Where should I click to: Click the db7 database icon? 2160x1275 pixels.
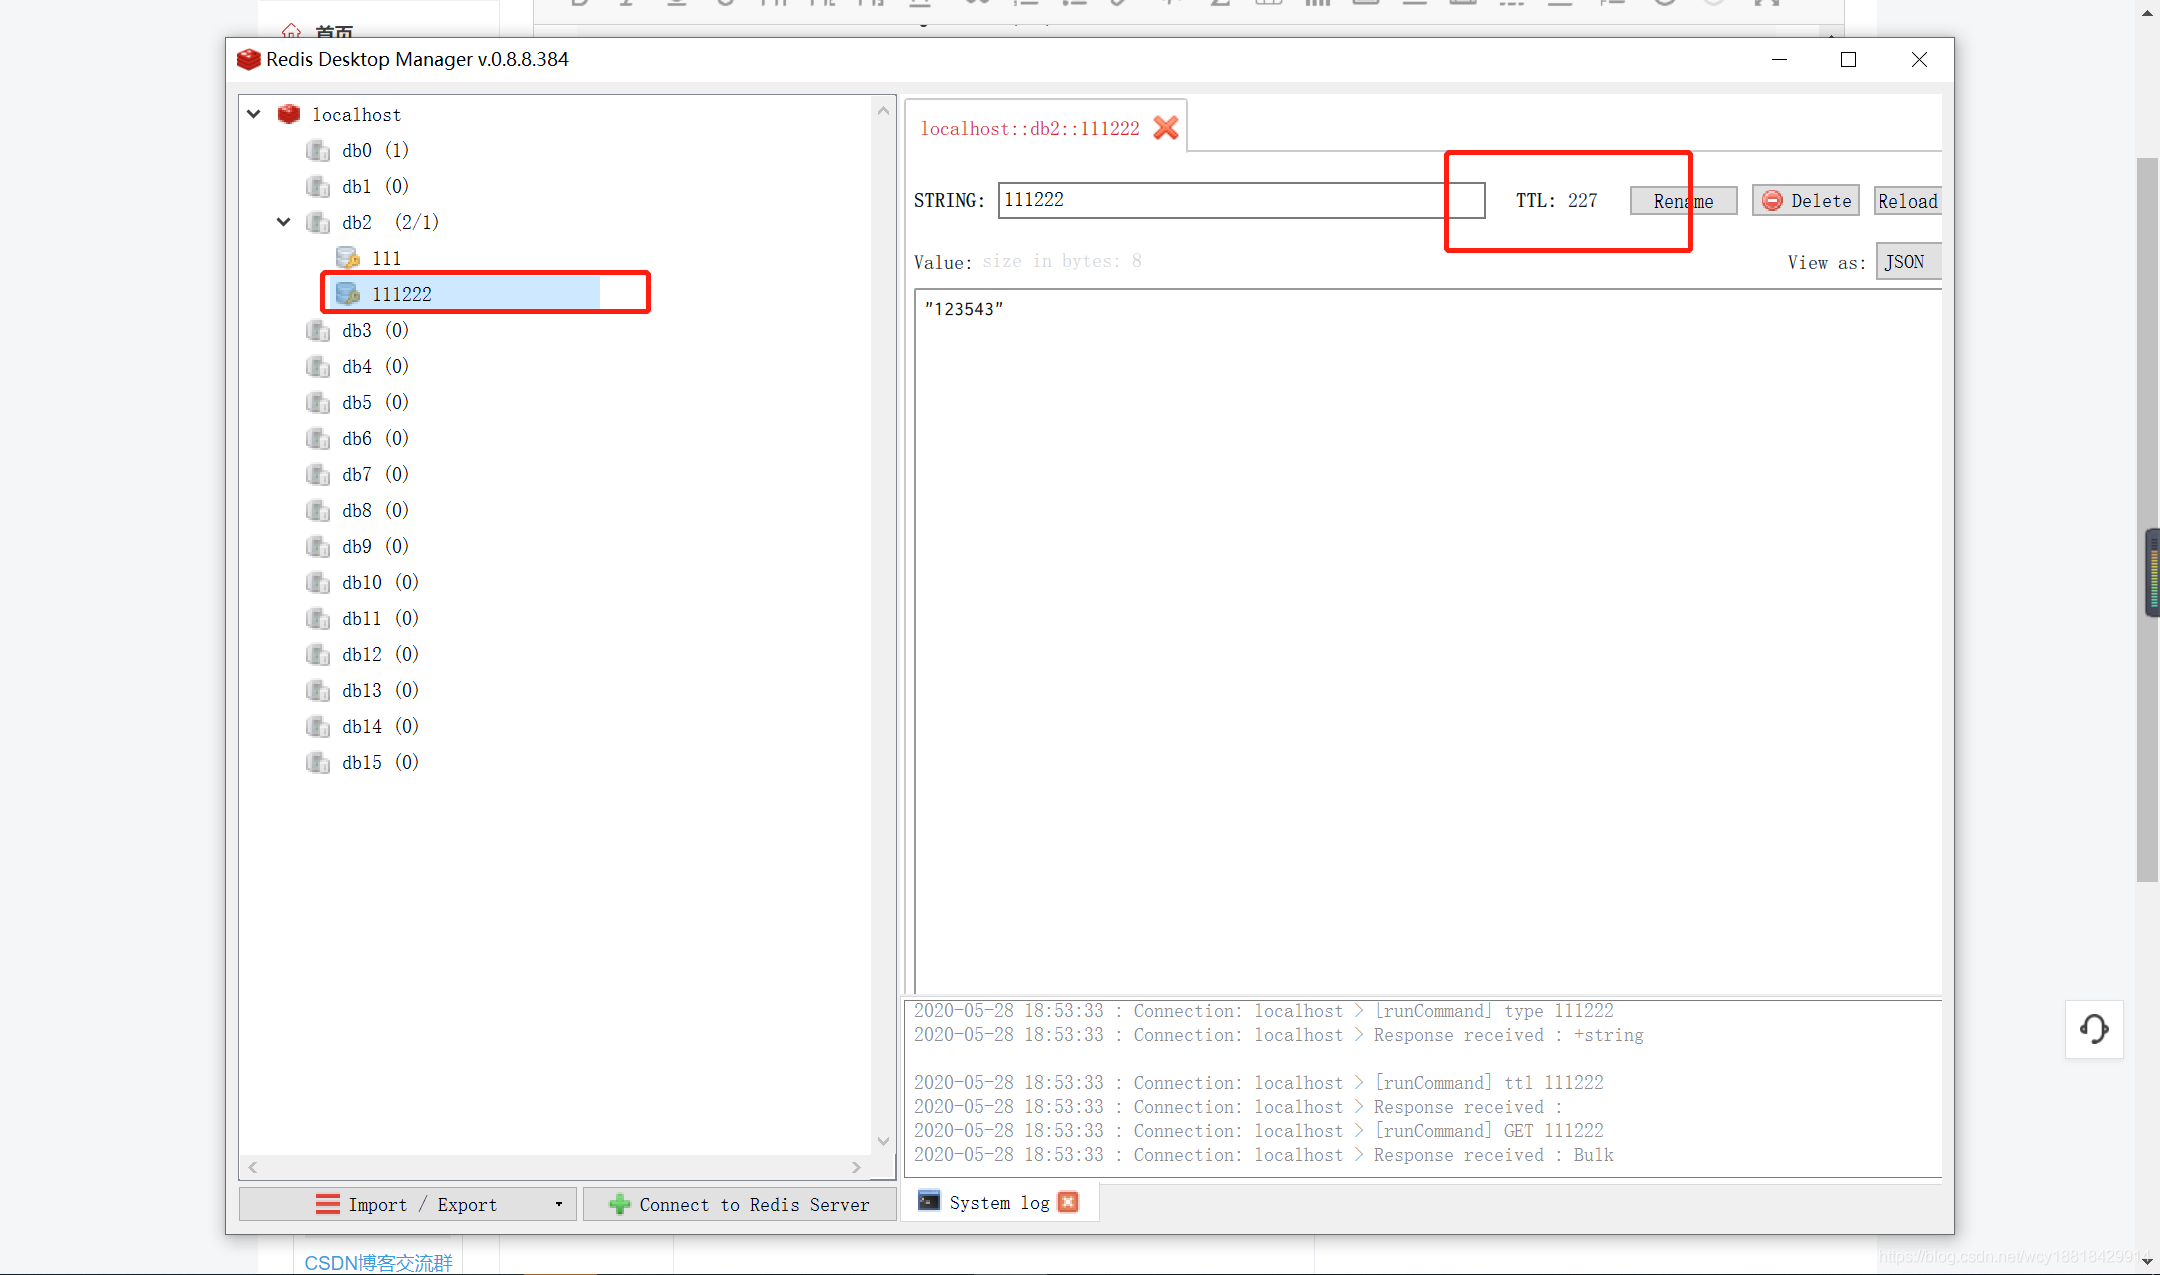318,475
